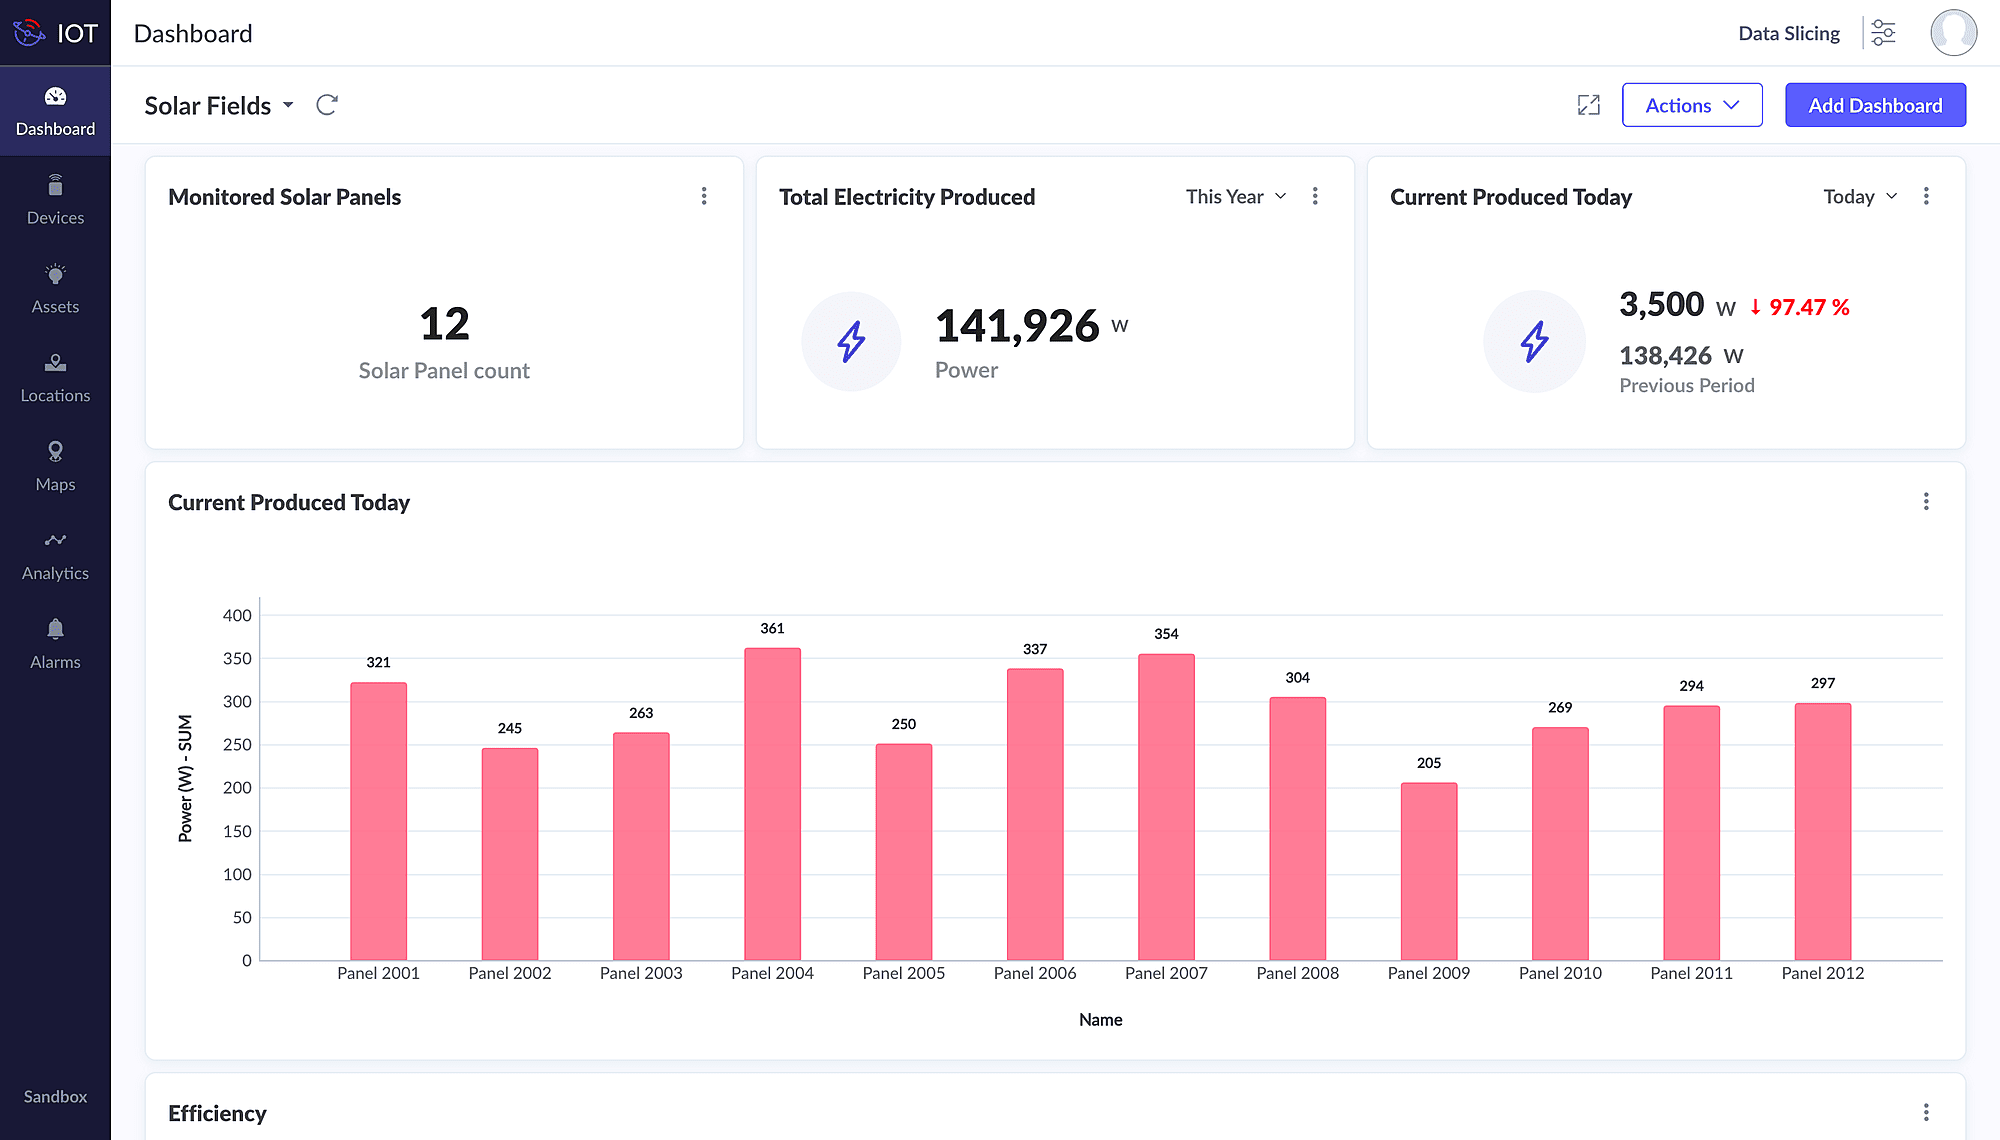Open Data Slicing filter settings icon
2000x1140 pixels.
tap(1883, 33)
